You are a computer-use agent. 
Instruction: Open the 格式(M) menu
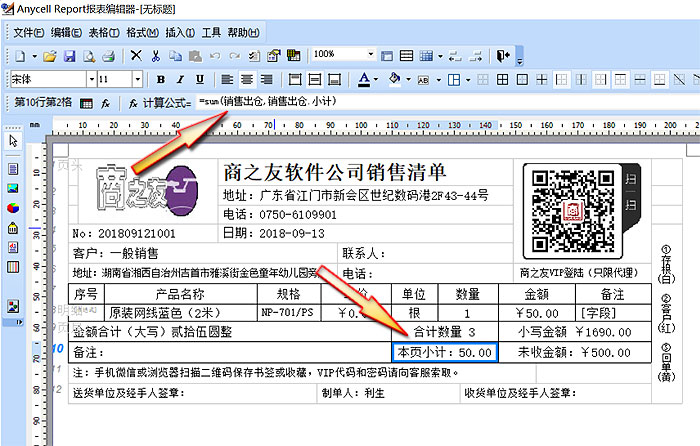[142, 33]
